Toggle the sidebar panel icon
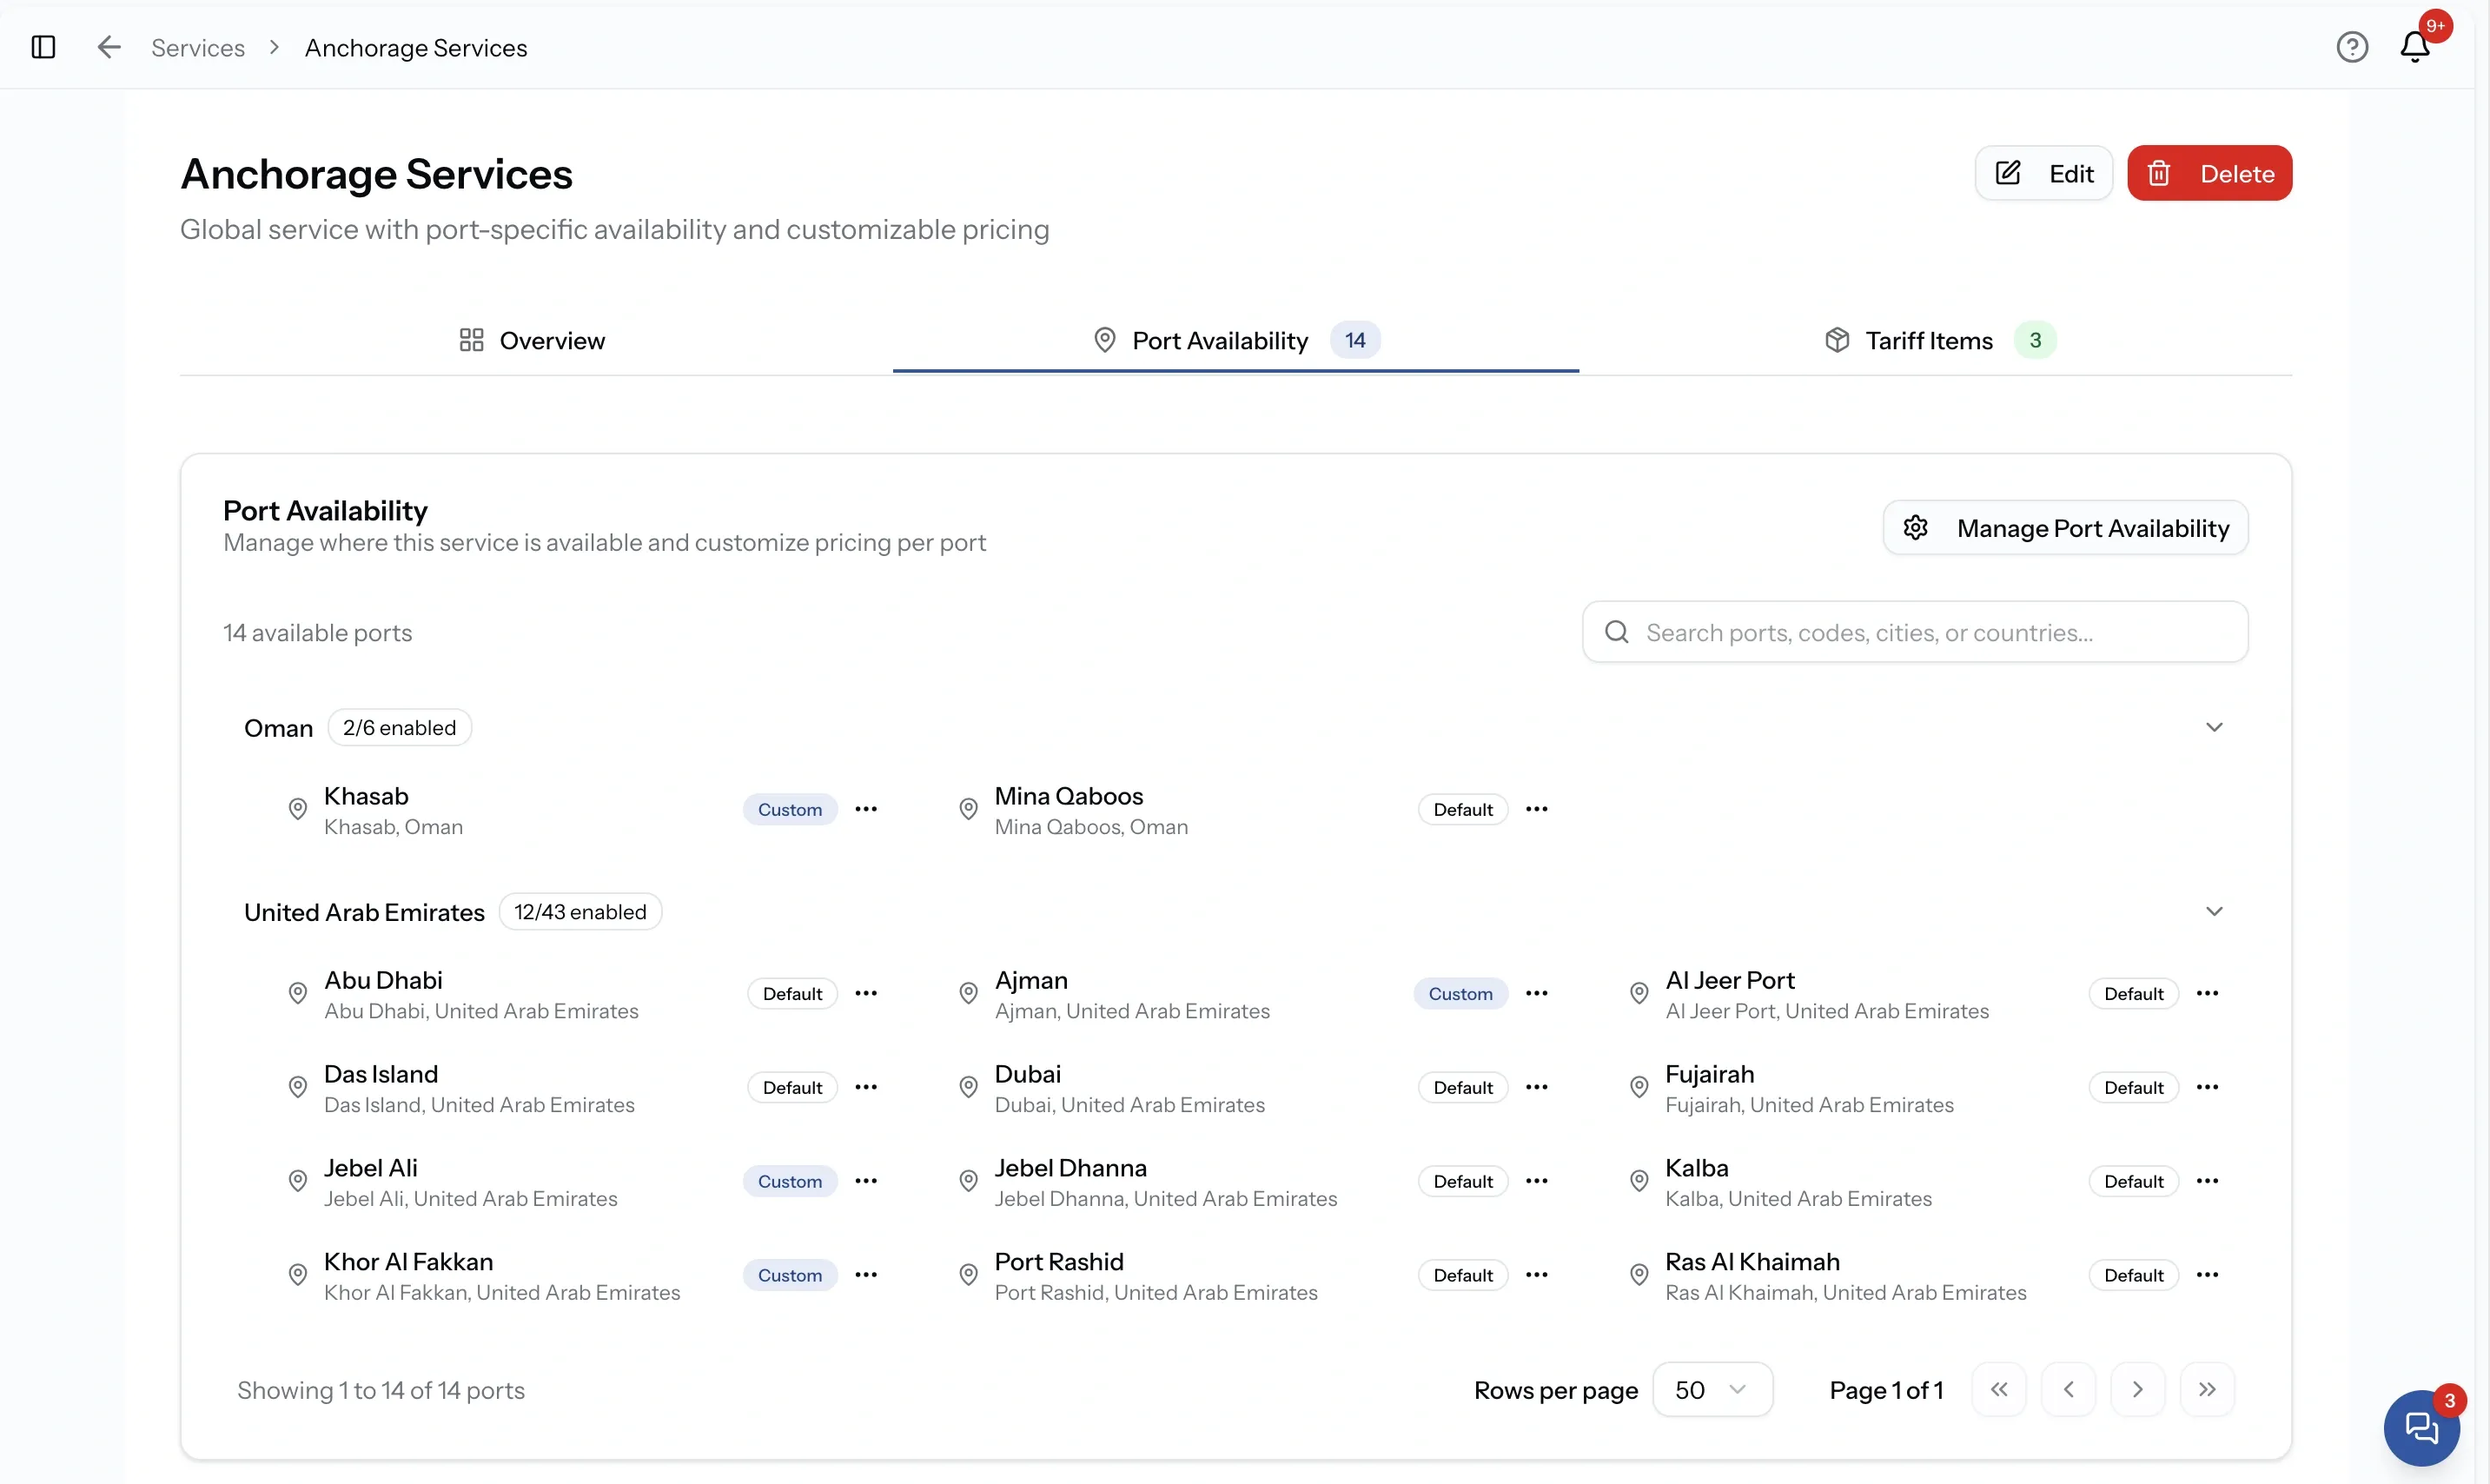 pos(43,47)
